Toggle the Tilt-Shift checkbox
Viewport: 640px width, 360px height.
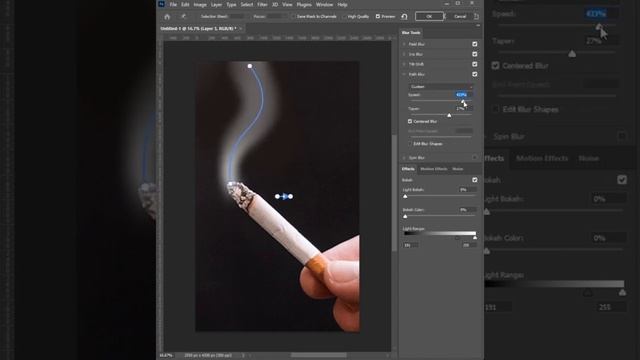(x=475, y=64)
